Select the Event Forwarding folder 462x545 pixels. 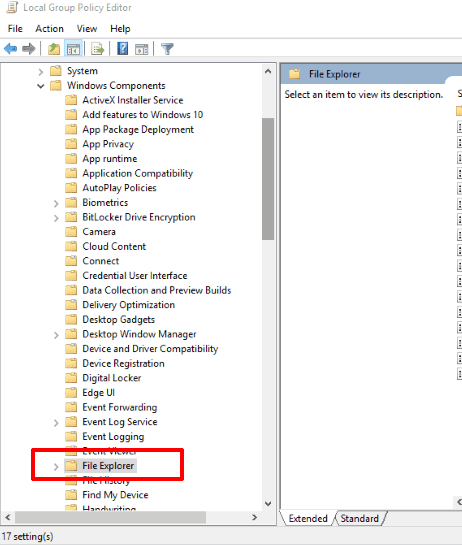119,407
